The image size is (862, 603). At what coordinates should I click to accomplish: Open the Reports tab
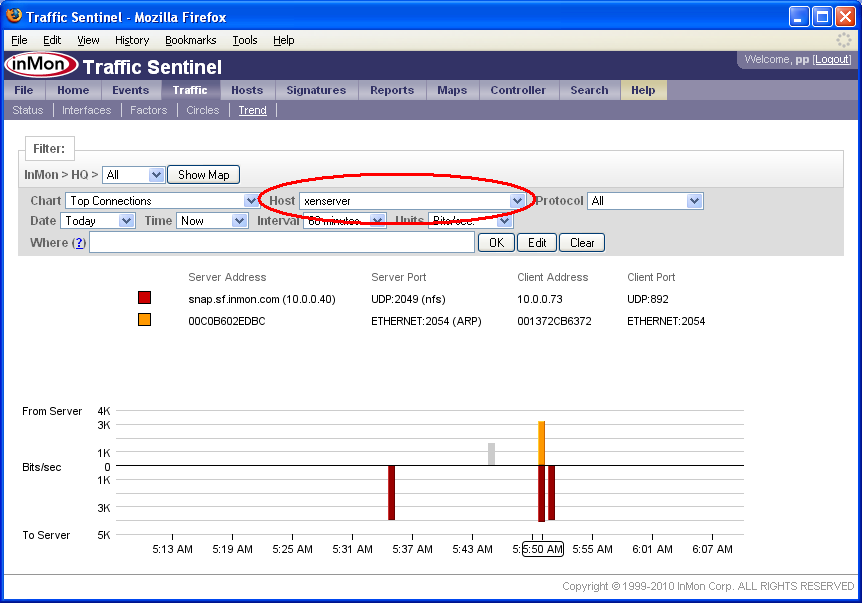coord(392,90)
